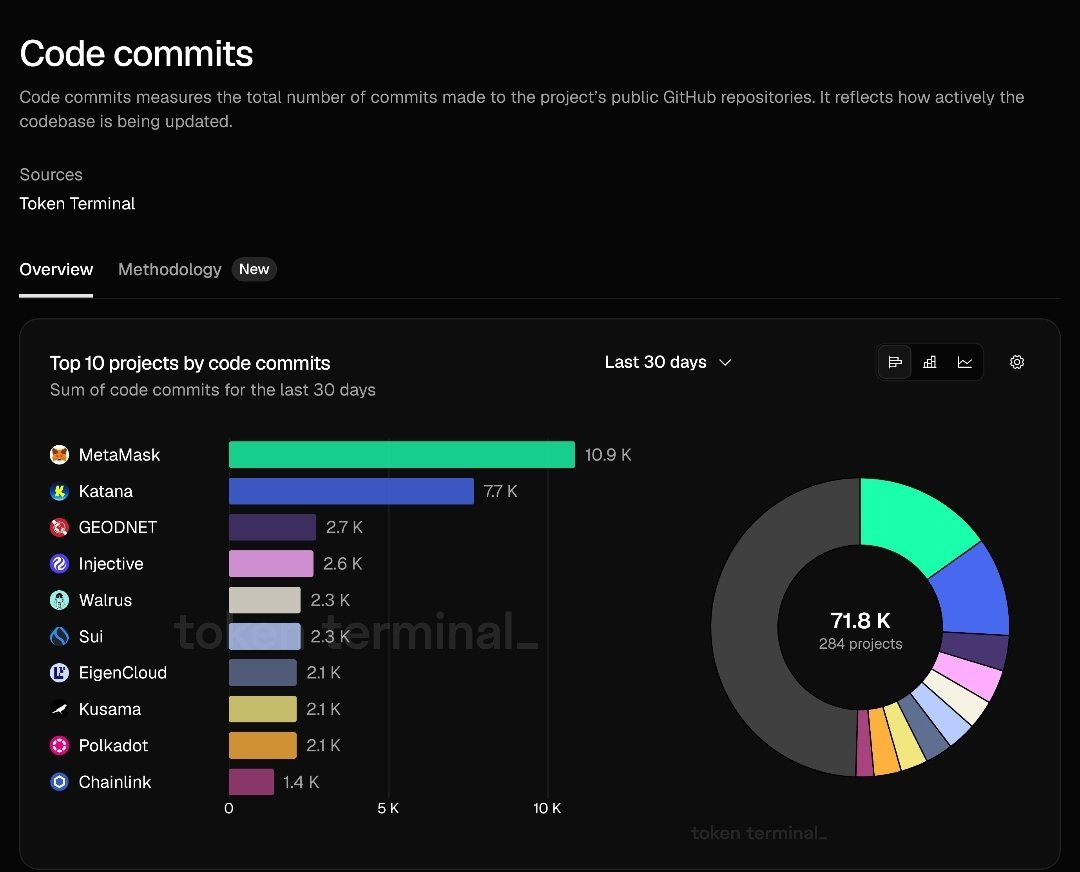Viewport: 1080px width, 872px height.
Task: Click the GEODNET project logo
Action: tap(60, 528)
